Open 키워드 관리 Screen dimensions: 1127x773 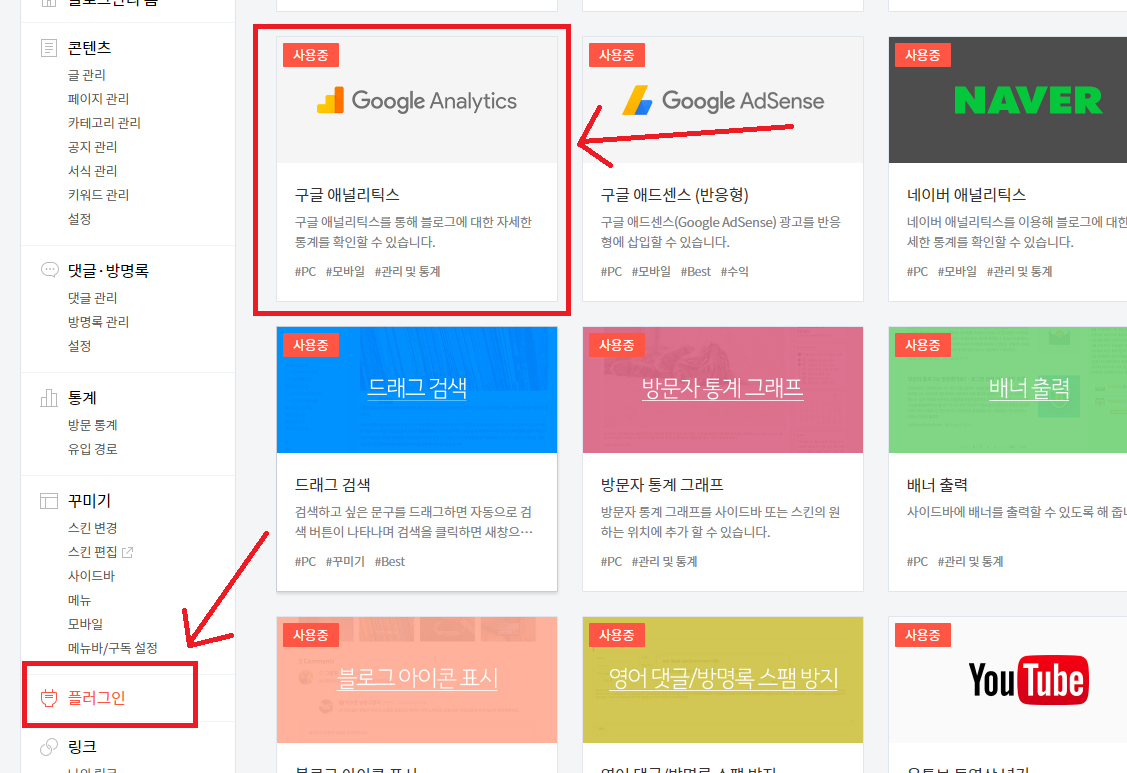98,195
